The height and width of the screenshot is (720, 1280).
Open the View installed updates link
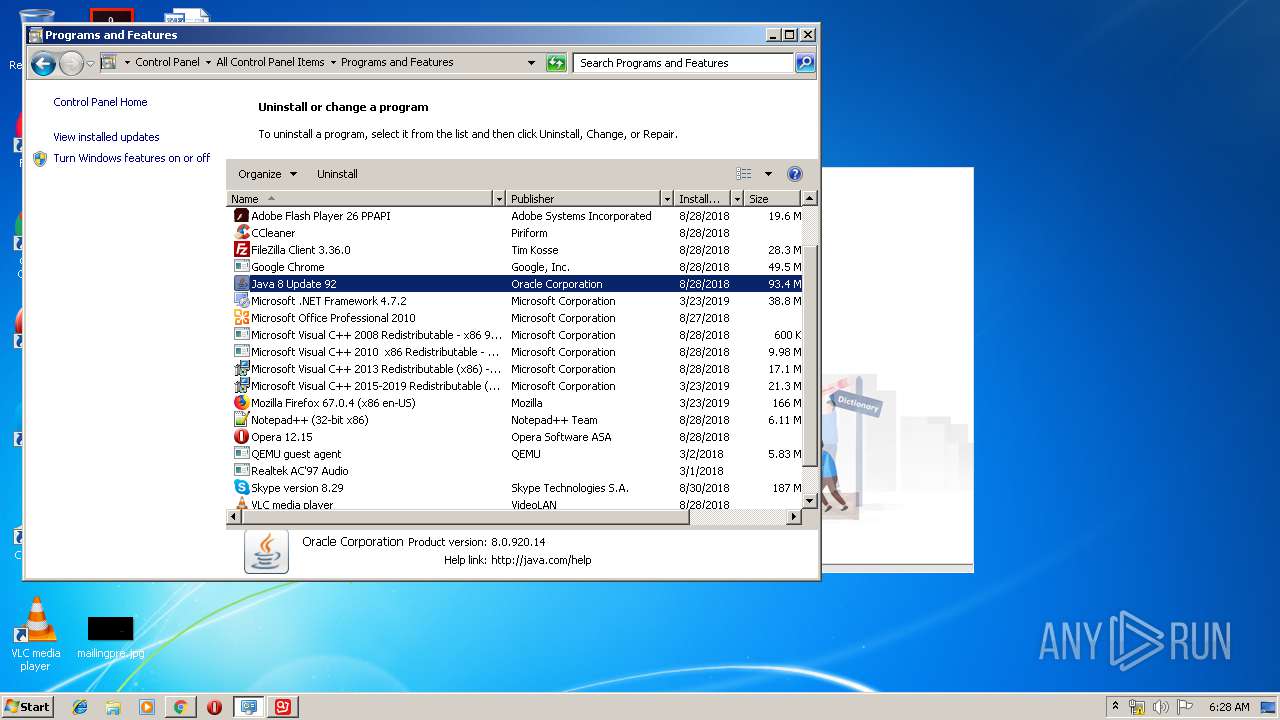(106, 137)
